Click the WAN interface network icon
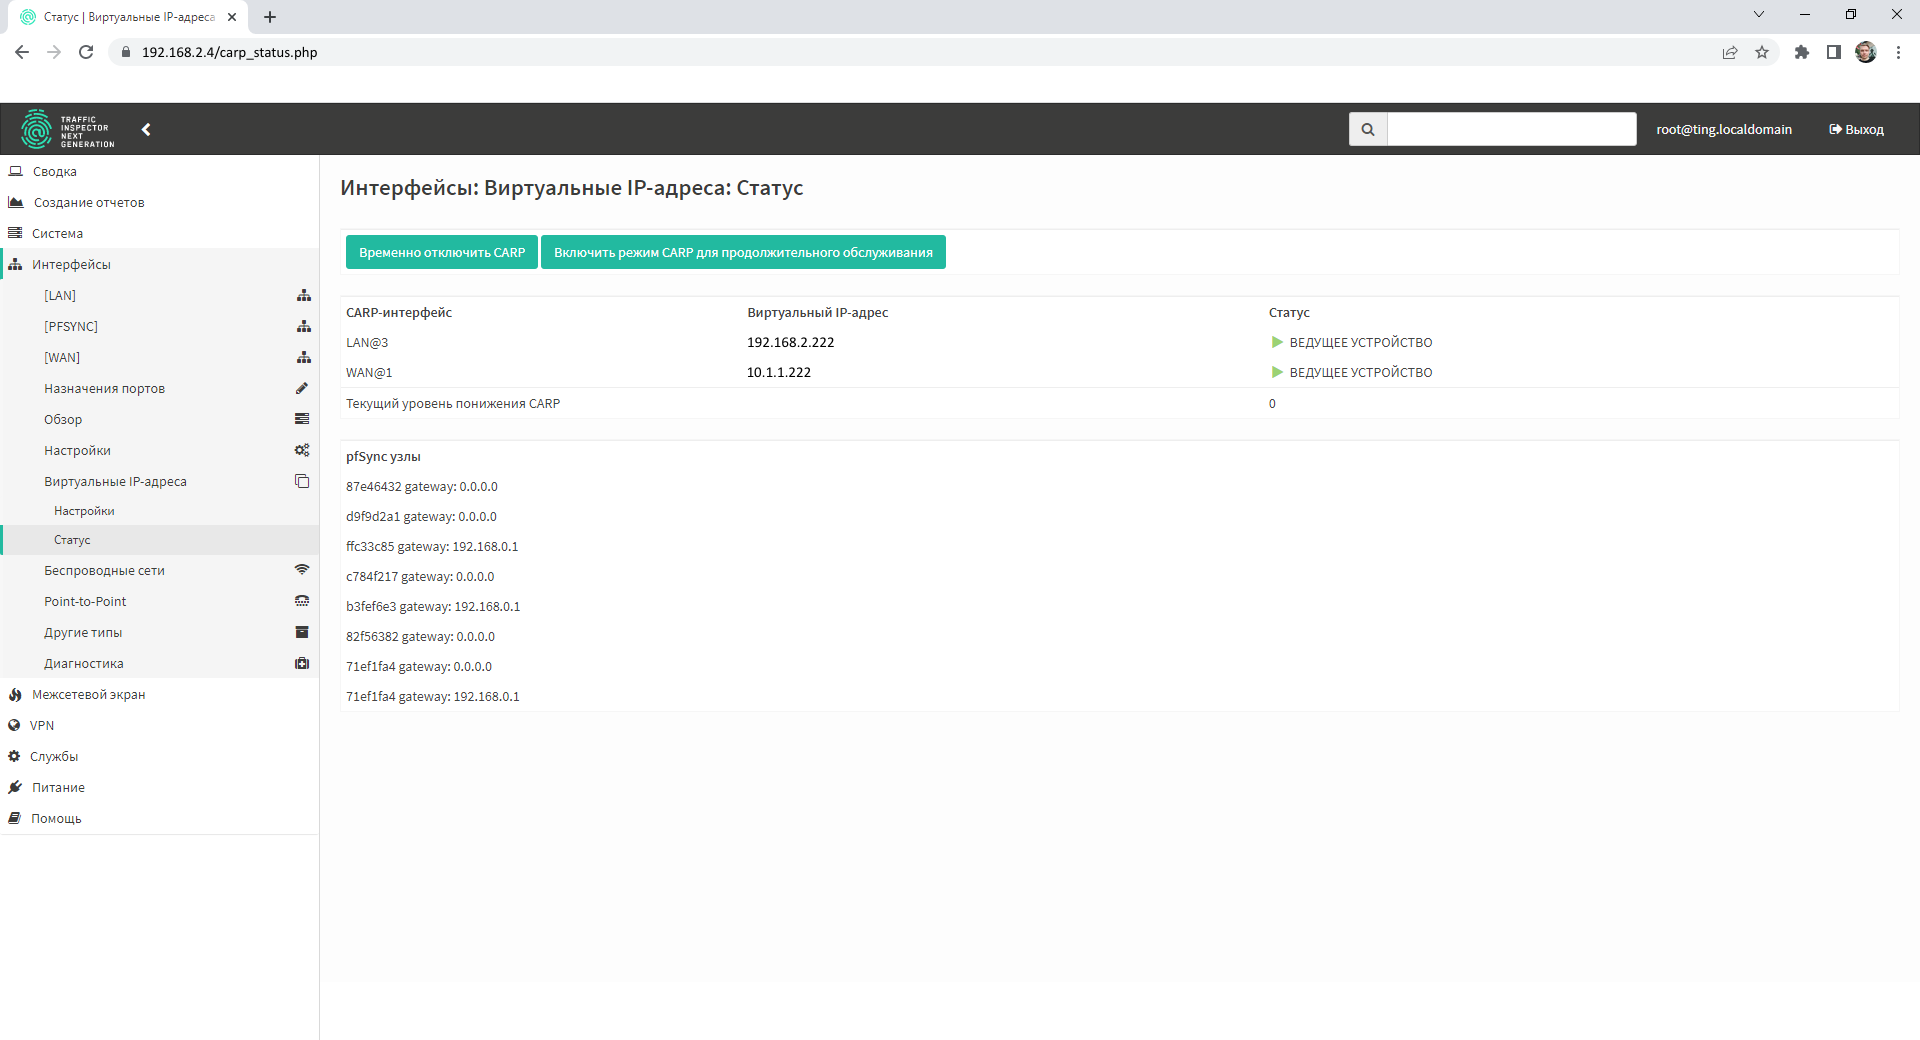This screenshot has width=1920, height=1040. [x=304, y=357]
